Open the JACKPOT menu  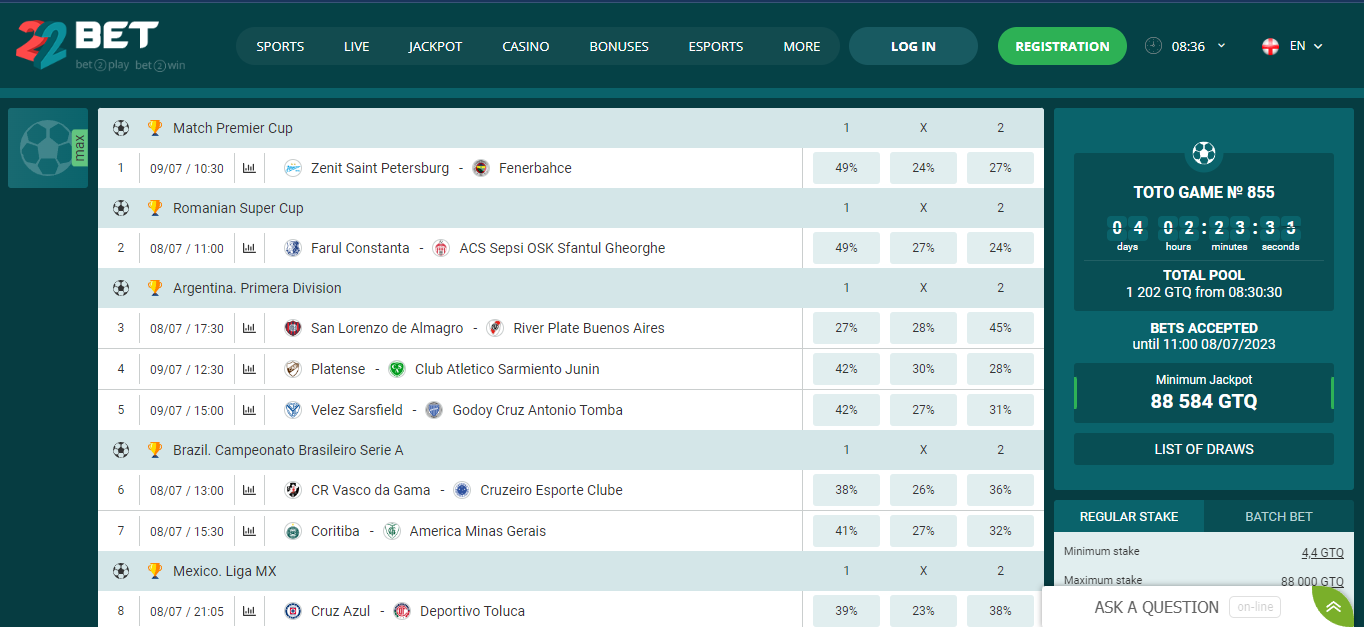[x=436, y=46]
